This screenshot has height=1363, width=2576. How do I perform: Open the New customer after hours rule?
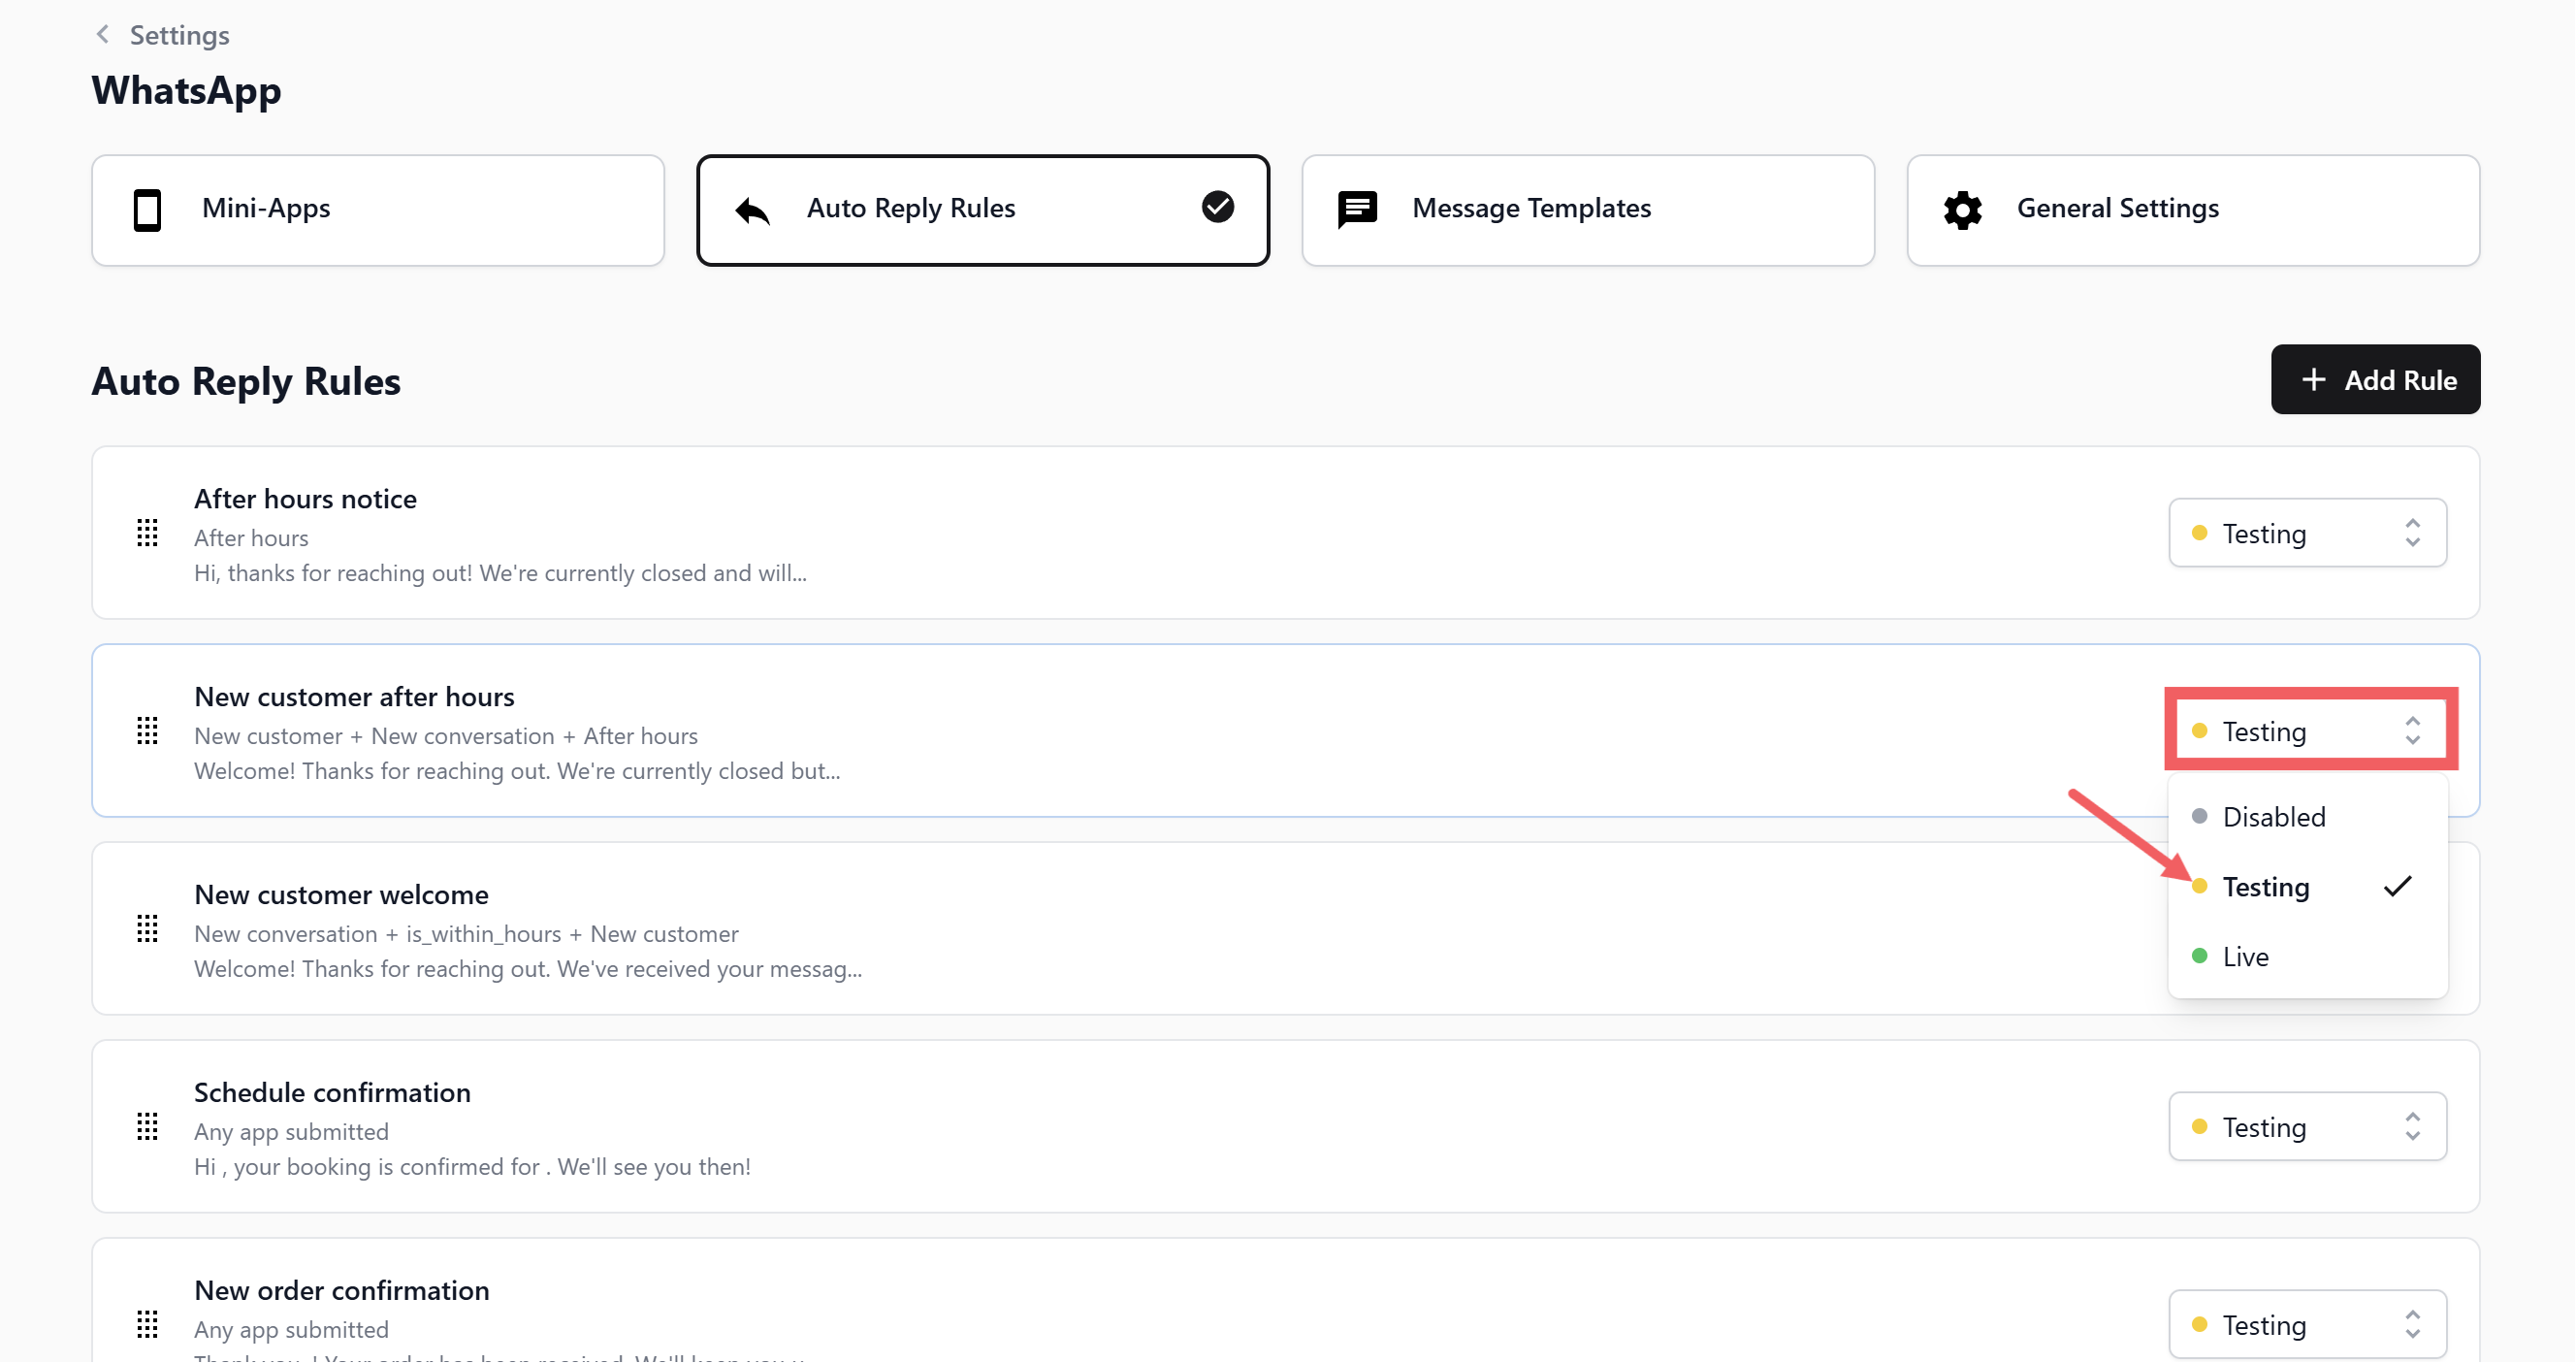pos(354,697)
